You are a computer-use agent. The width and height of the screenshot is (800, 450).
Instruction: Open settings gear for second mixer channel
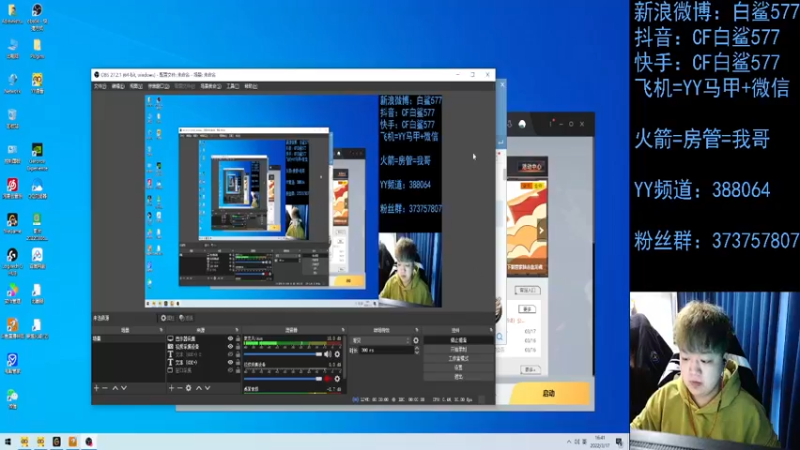tap(337, 379)
